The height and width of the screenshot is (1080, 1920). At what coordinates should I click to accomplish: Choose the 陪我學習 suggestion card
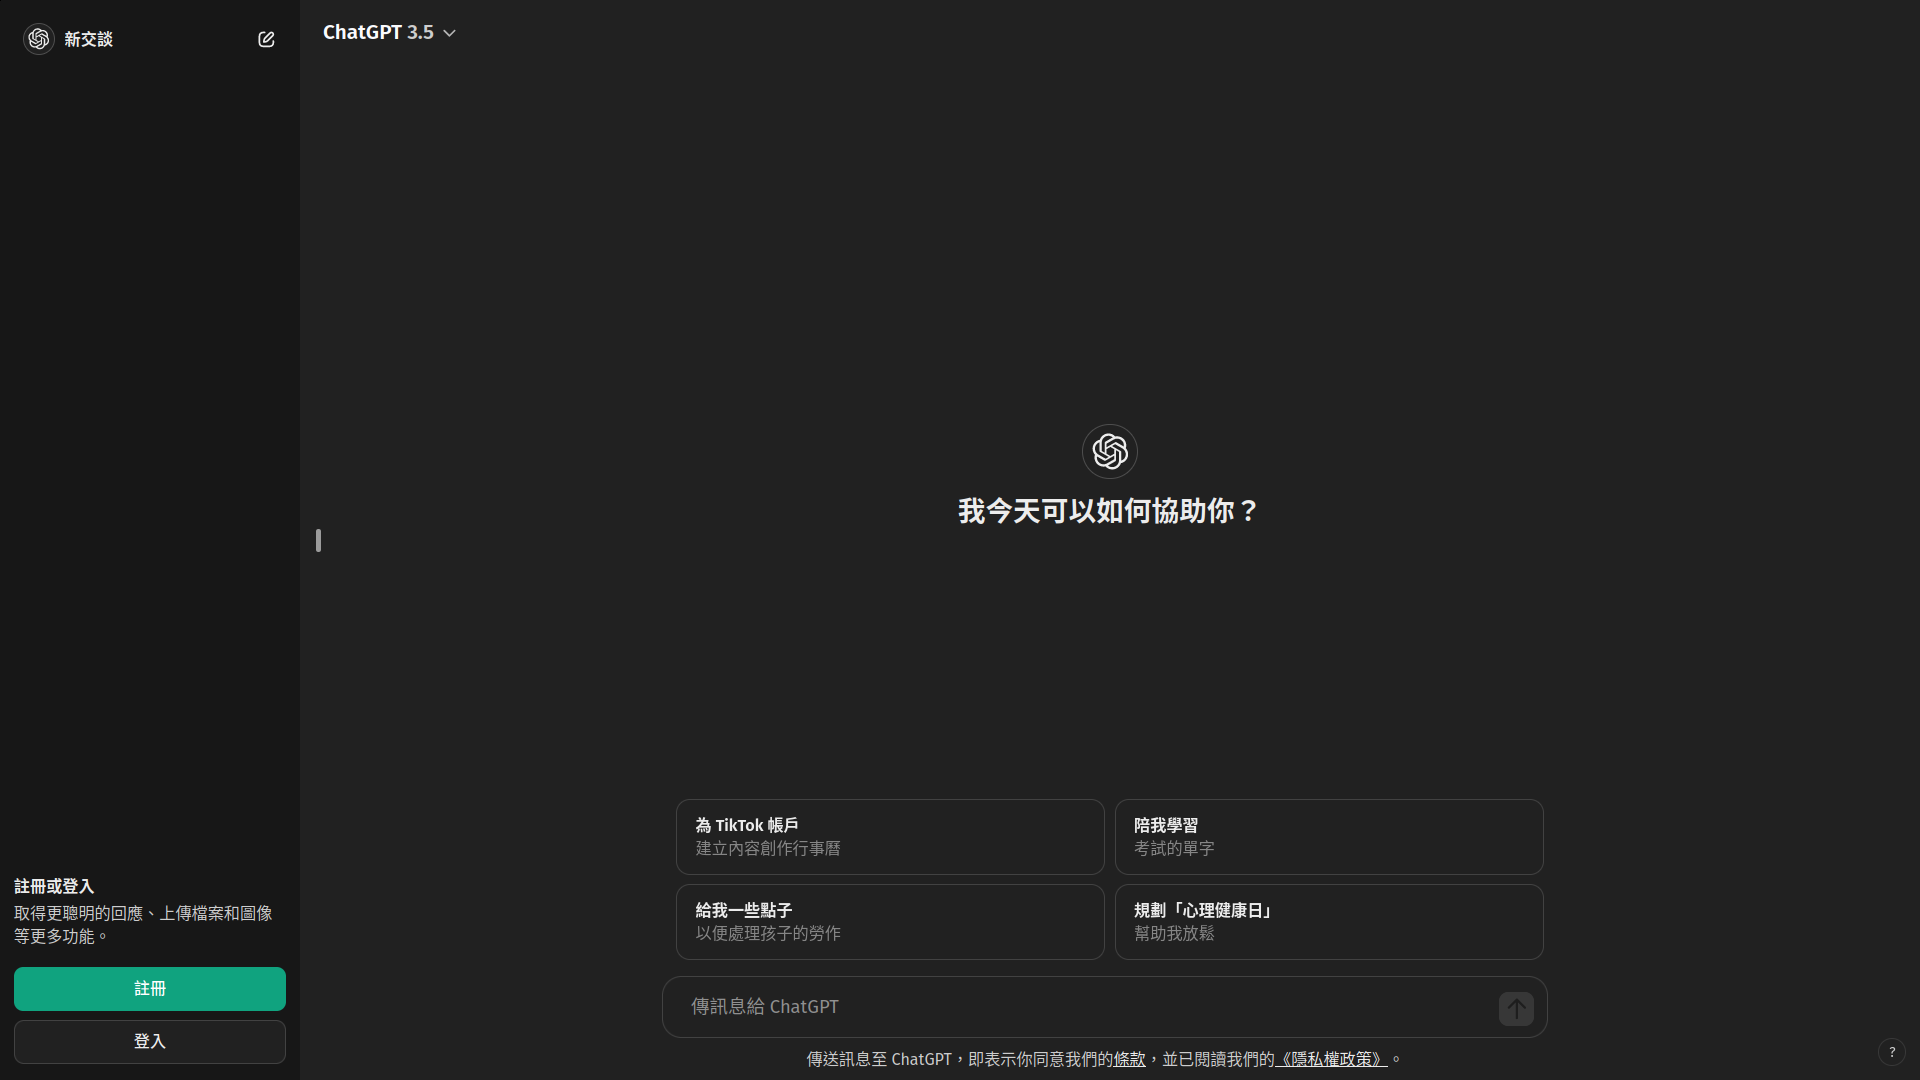coord(1328,837)
